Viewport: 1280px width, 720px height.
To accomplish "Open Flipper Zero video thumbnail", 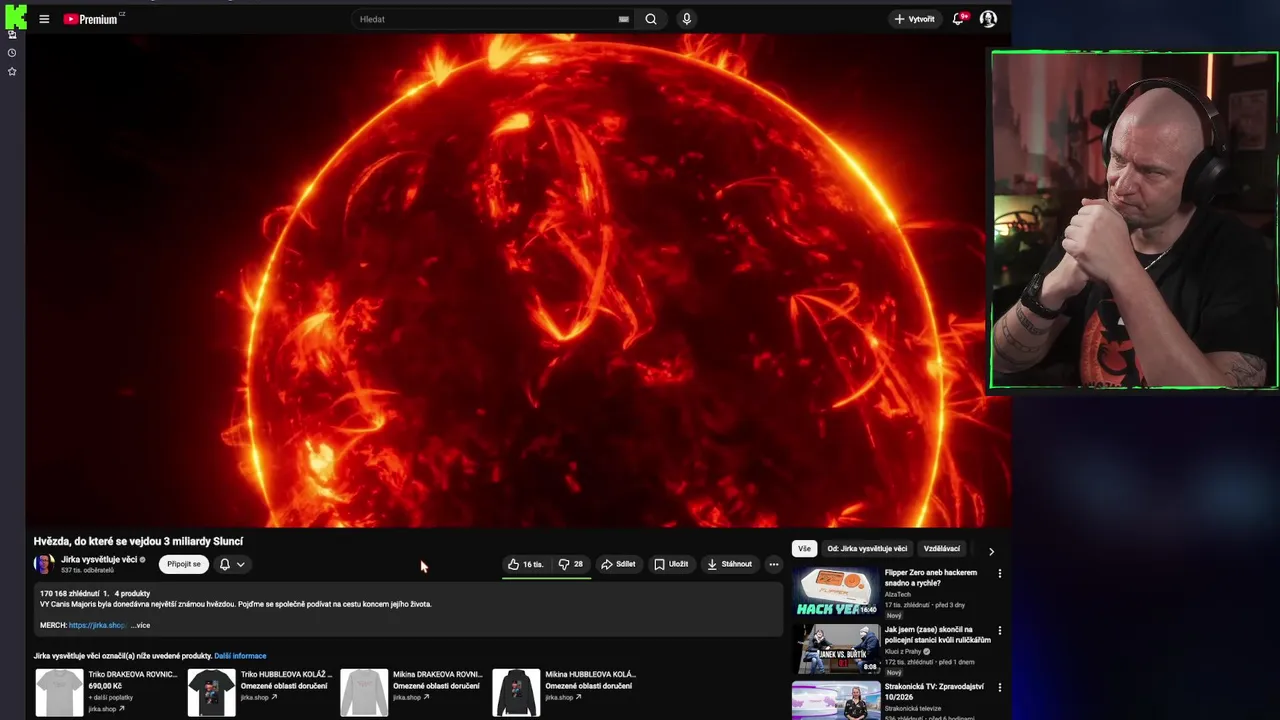I will click(x=836, y=591).
